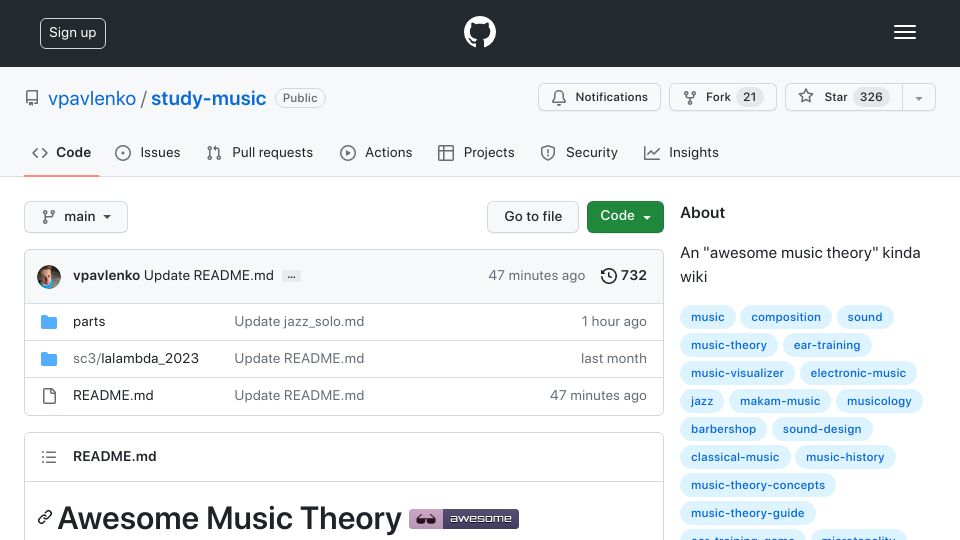The width and height of the screenshot is (960, 540).
Task: Switch to the Code tab
Action: pyautogui.click(x=61, y=152)
